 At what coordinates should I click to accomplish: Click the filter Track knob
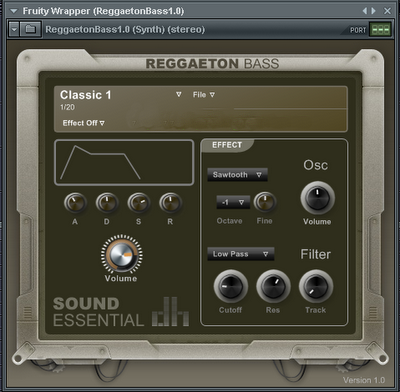point(316,287)
